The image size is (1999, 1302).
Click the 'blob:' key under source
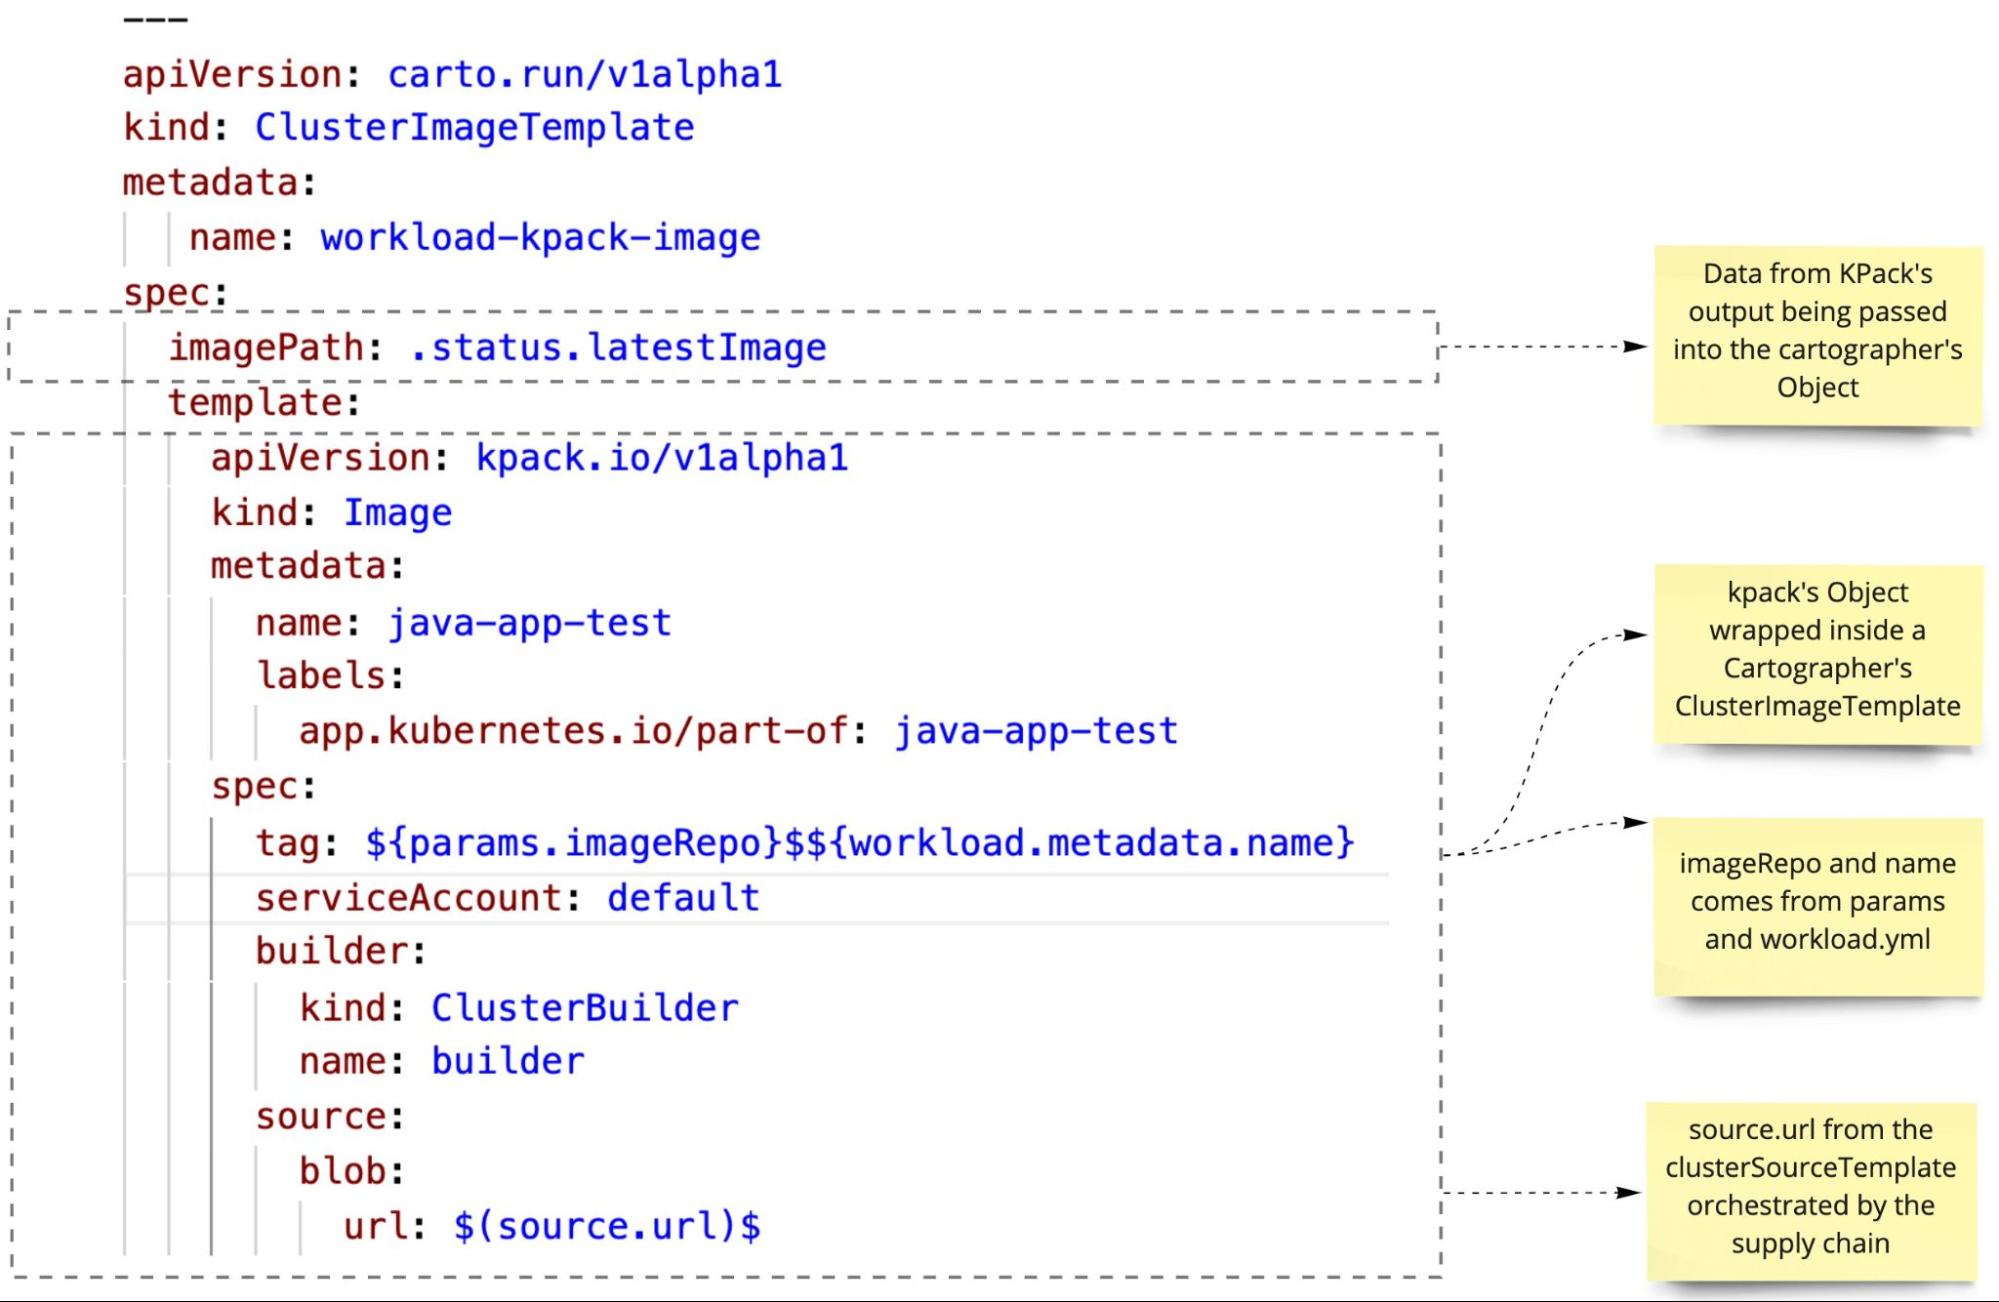(351, 1172)
